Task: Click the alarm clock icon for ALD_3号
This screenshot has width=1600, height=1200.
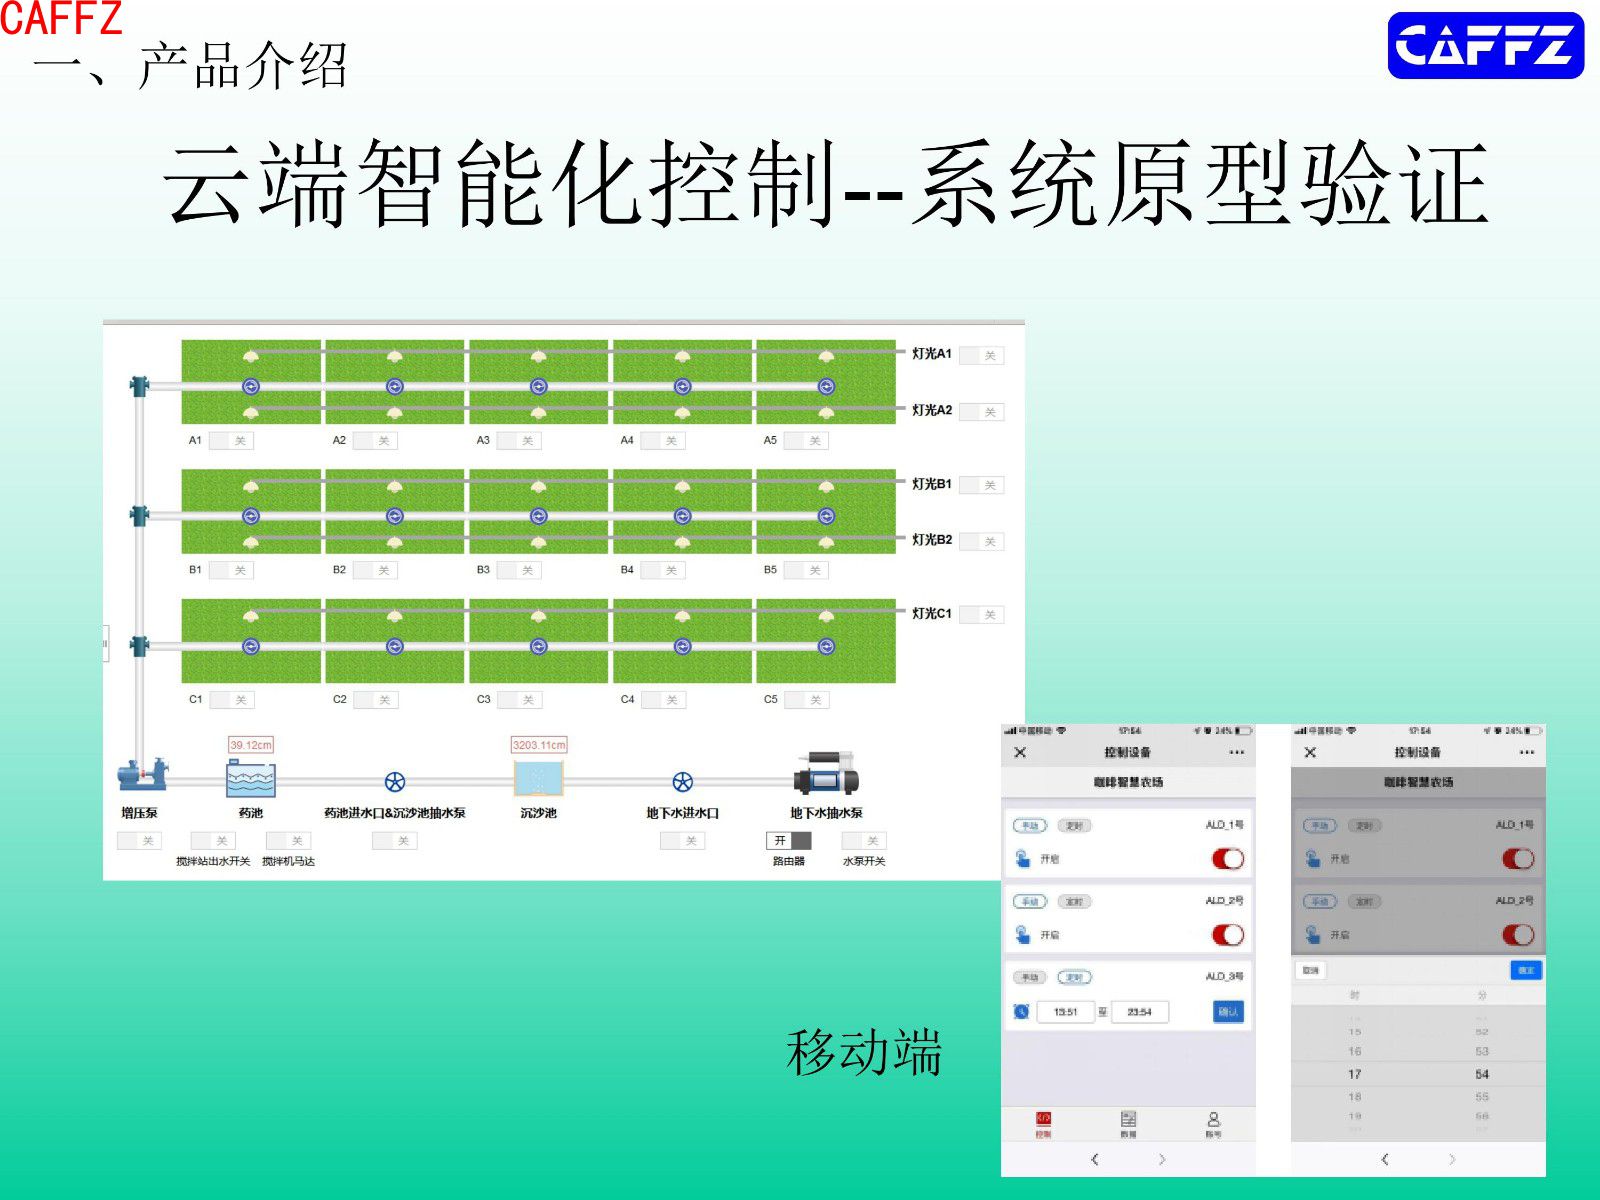Action: pos(1021,1012)
